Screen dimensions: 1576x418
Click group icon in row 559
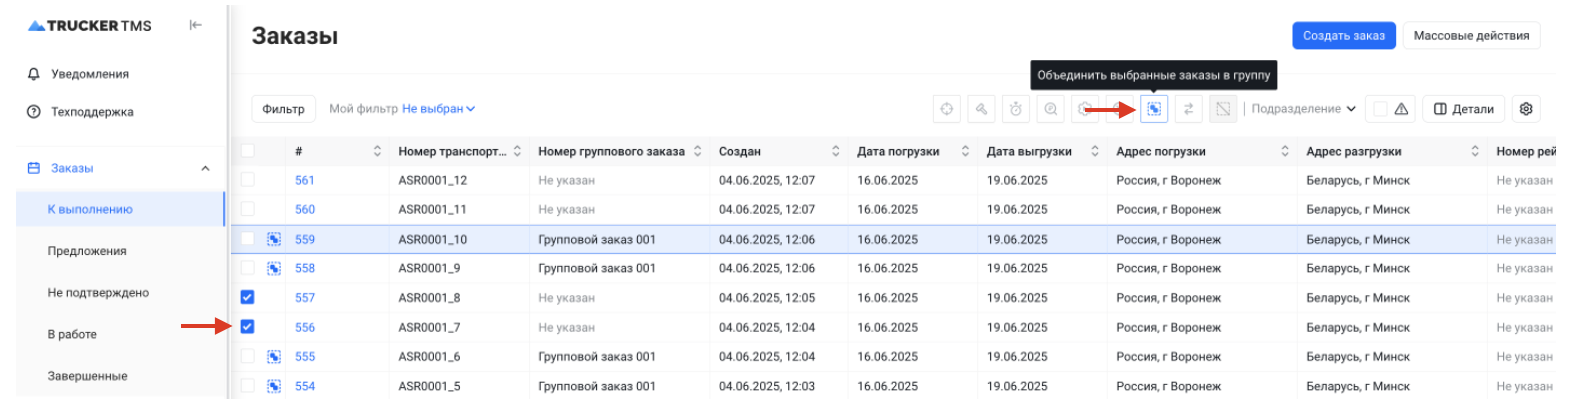[274, 239]
